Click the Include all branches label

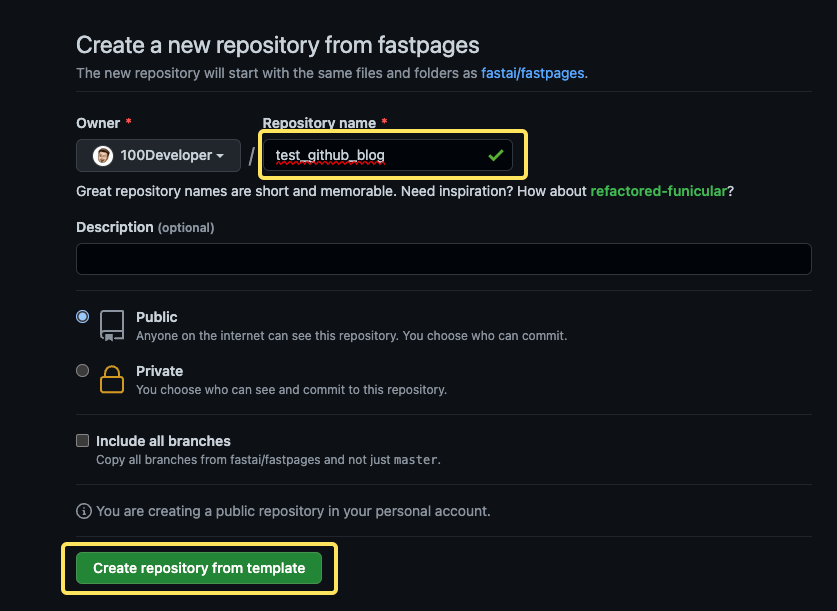[163, 441]
